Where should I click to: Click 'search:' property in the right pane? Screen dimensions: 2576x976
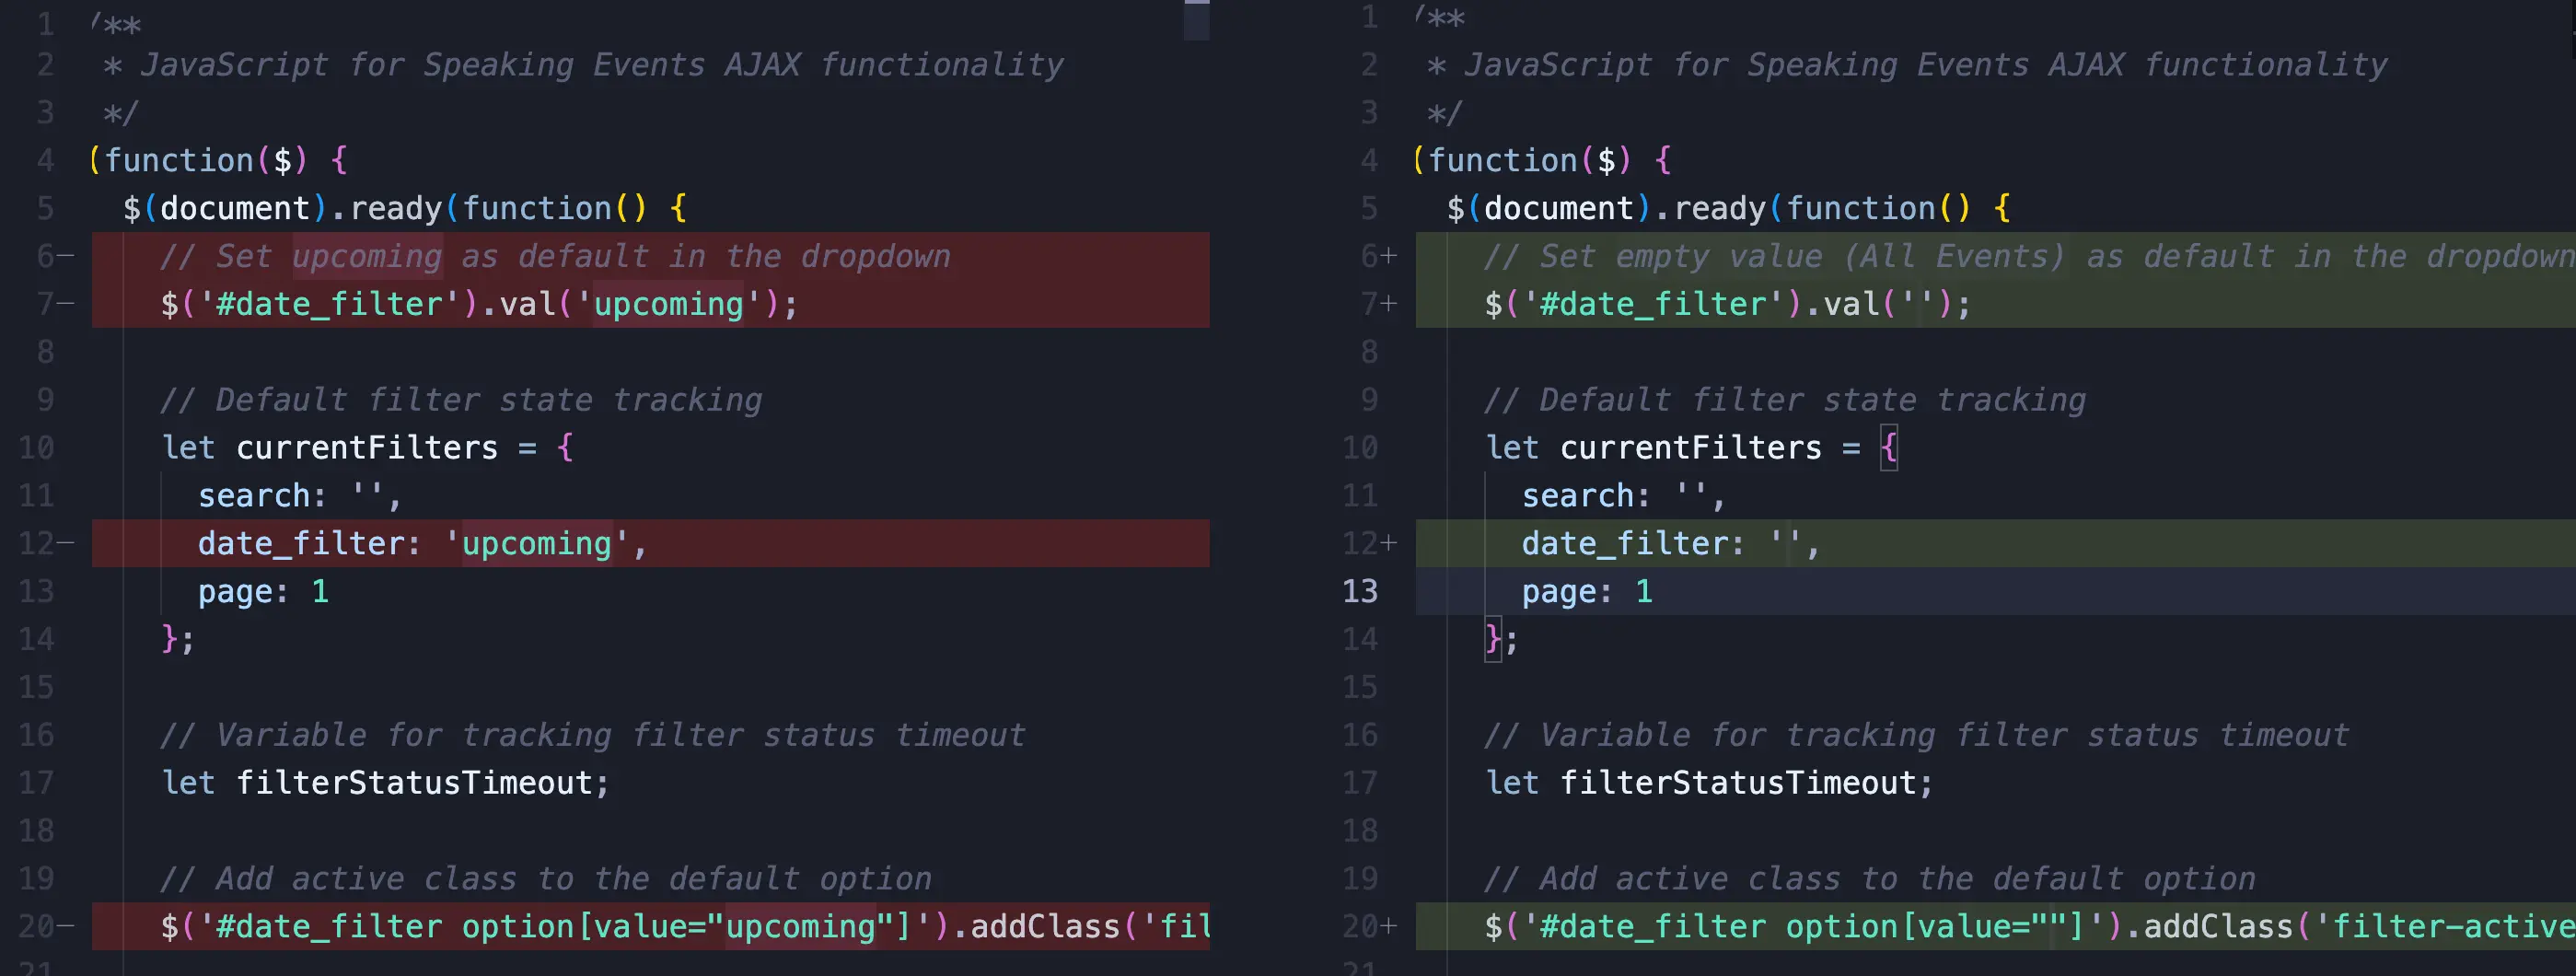coord(1587,495)
